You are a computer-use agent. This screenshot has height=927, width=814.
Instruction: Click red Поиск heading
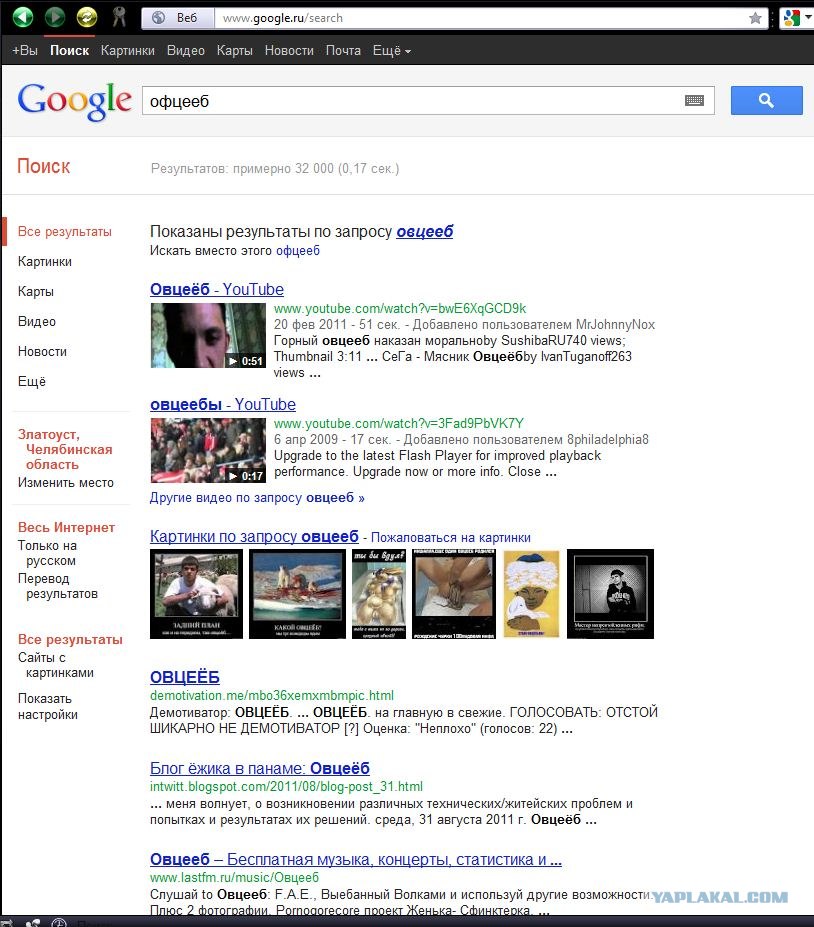click(x=44, y=166)
